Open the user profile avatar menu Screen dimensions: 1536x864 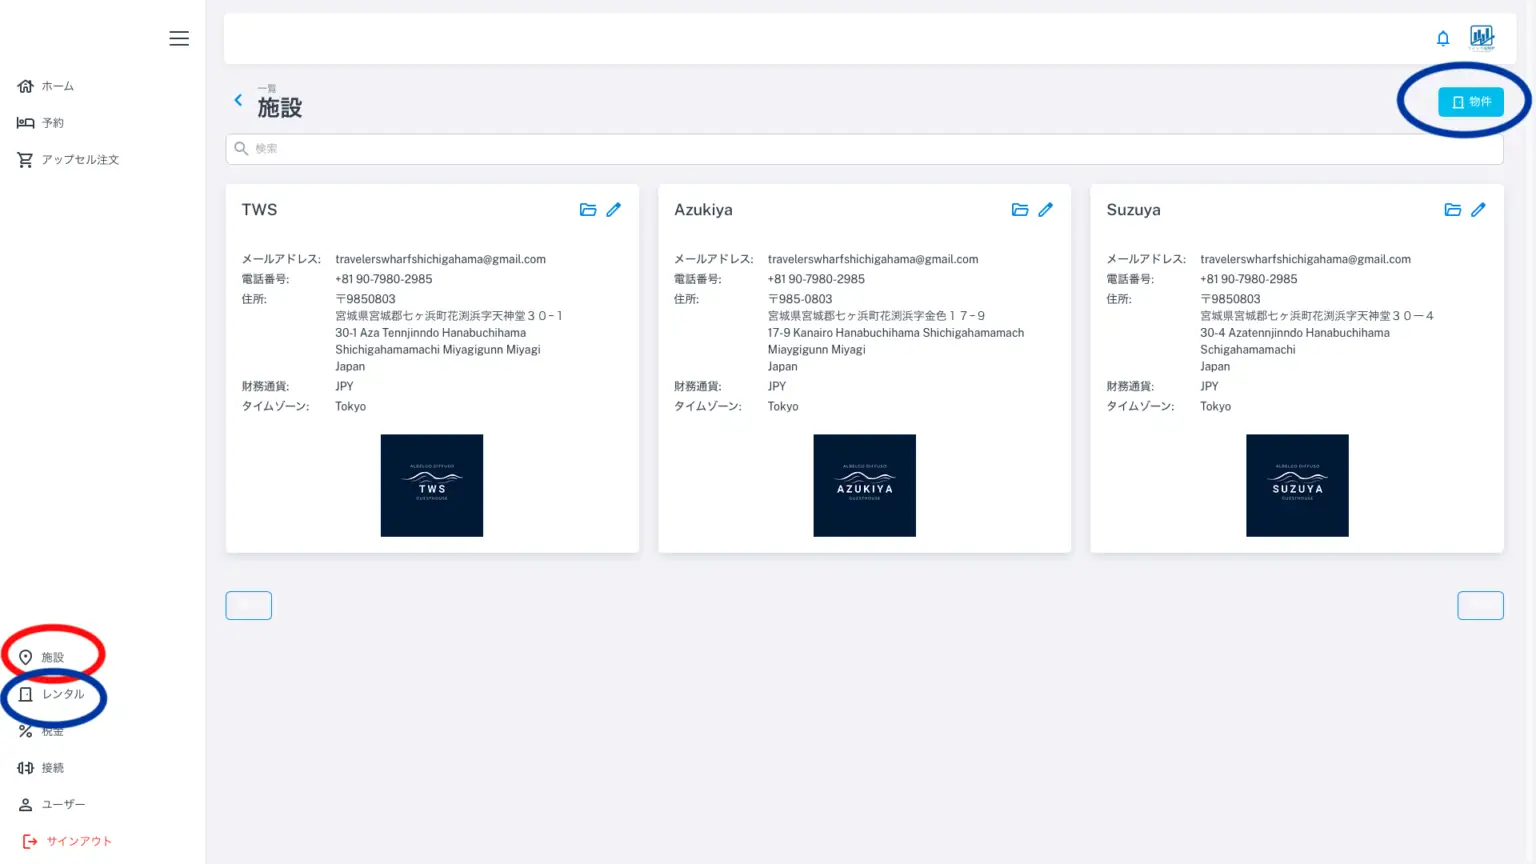tap(1482, 39)
